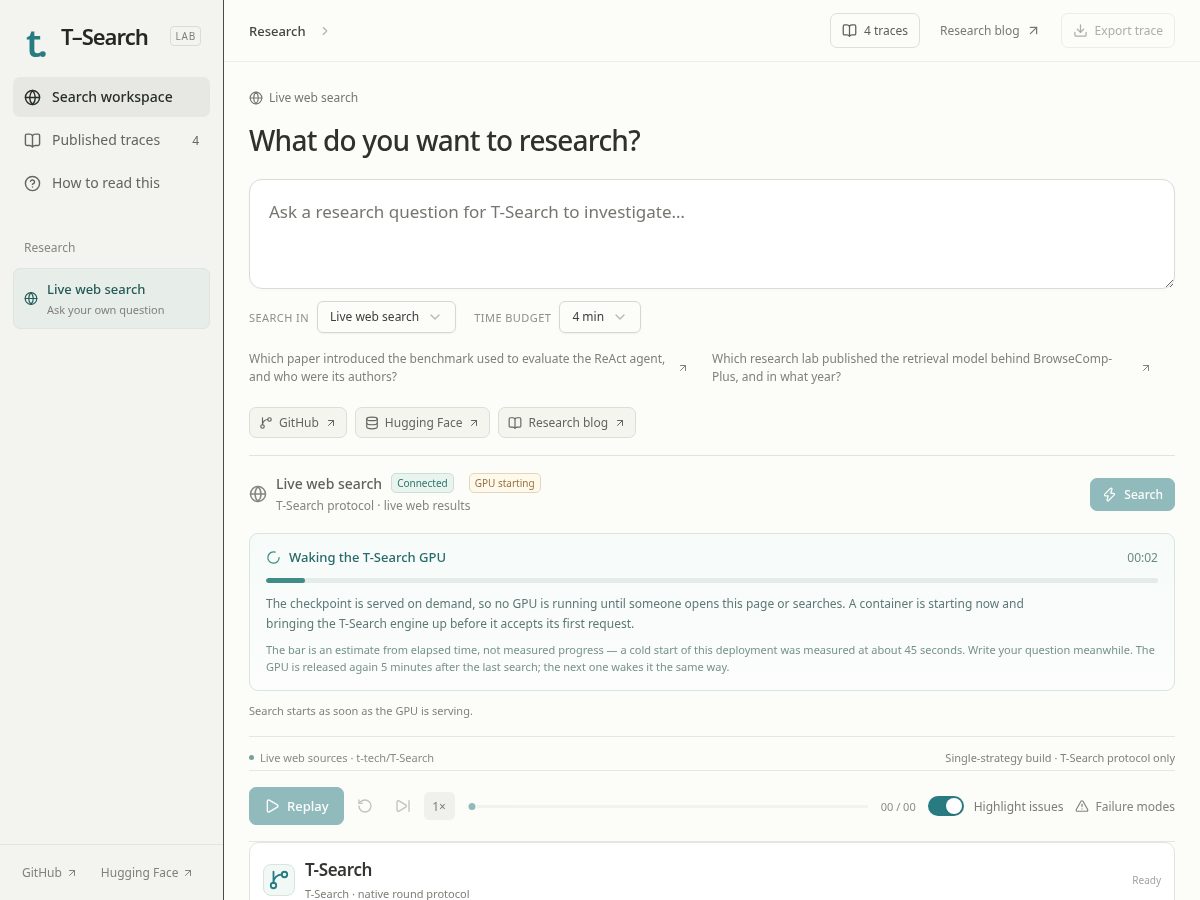The height and width of the screenshot is (900, 1200).
Task: Click the replay timeline slider
Action: coord(669,806)
